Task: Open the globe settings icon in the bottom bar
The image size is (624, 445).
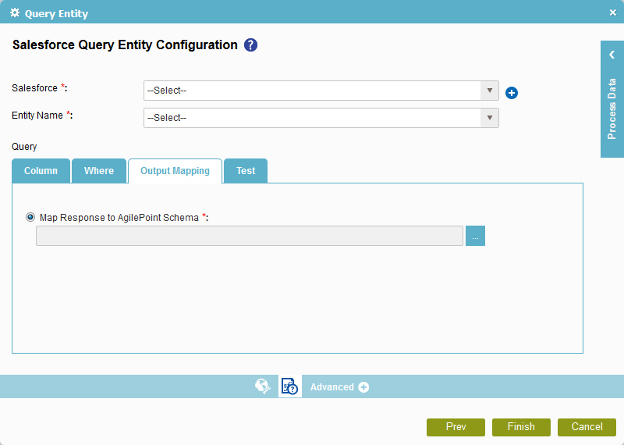Action: click(x=263, y=386)
